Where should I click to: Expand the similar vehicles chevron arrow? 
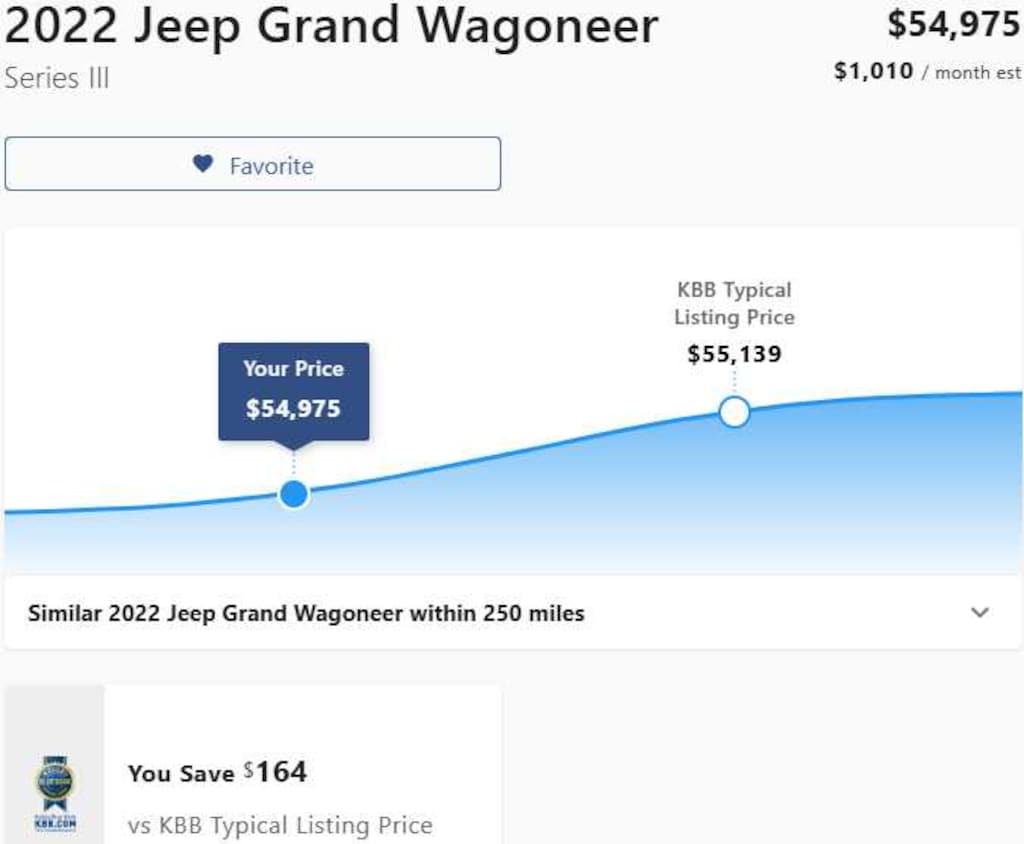coord(980,613)
